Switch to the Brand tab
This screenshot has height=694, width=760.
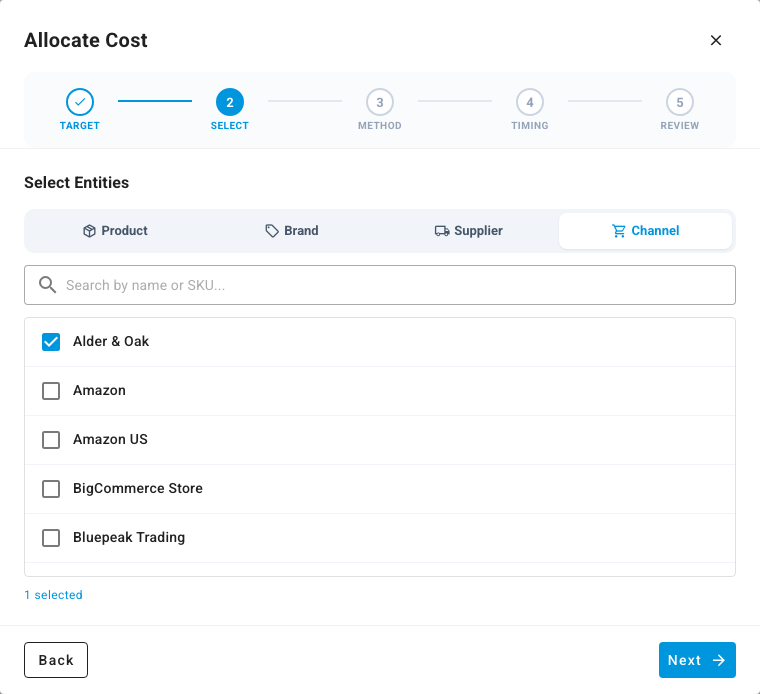pos(292,231)
